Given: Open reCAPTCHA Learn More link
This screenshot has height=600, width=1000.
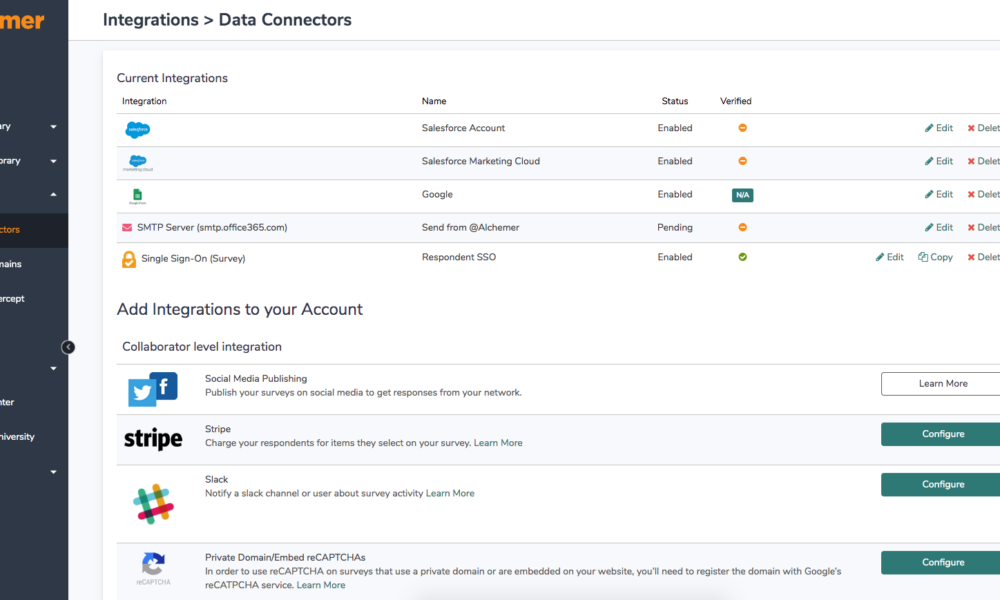Looking at the screenshot, I should click(321, 585).
